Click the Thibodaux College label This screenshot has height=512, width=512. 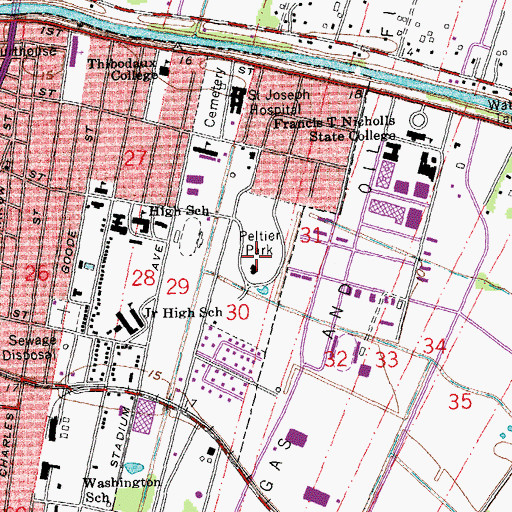pos(123,69)
